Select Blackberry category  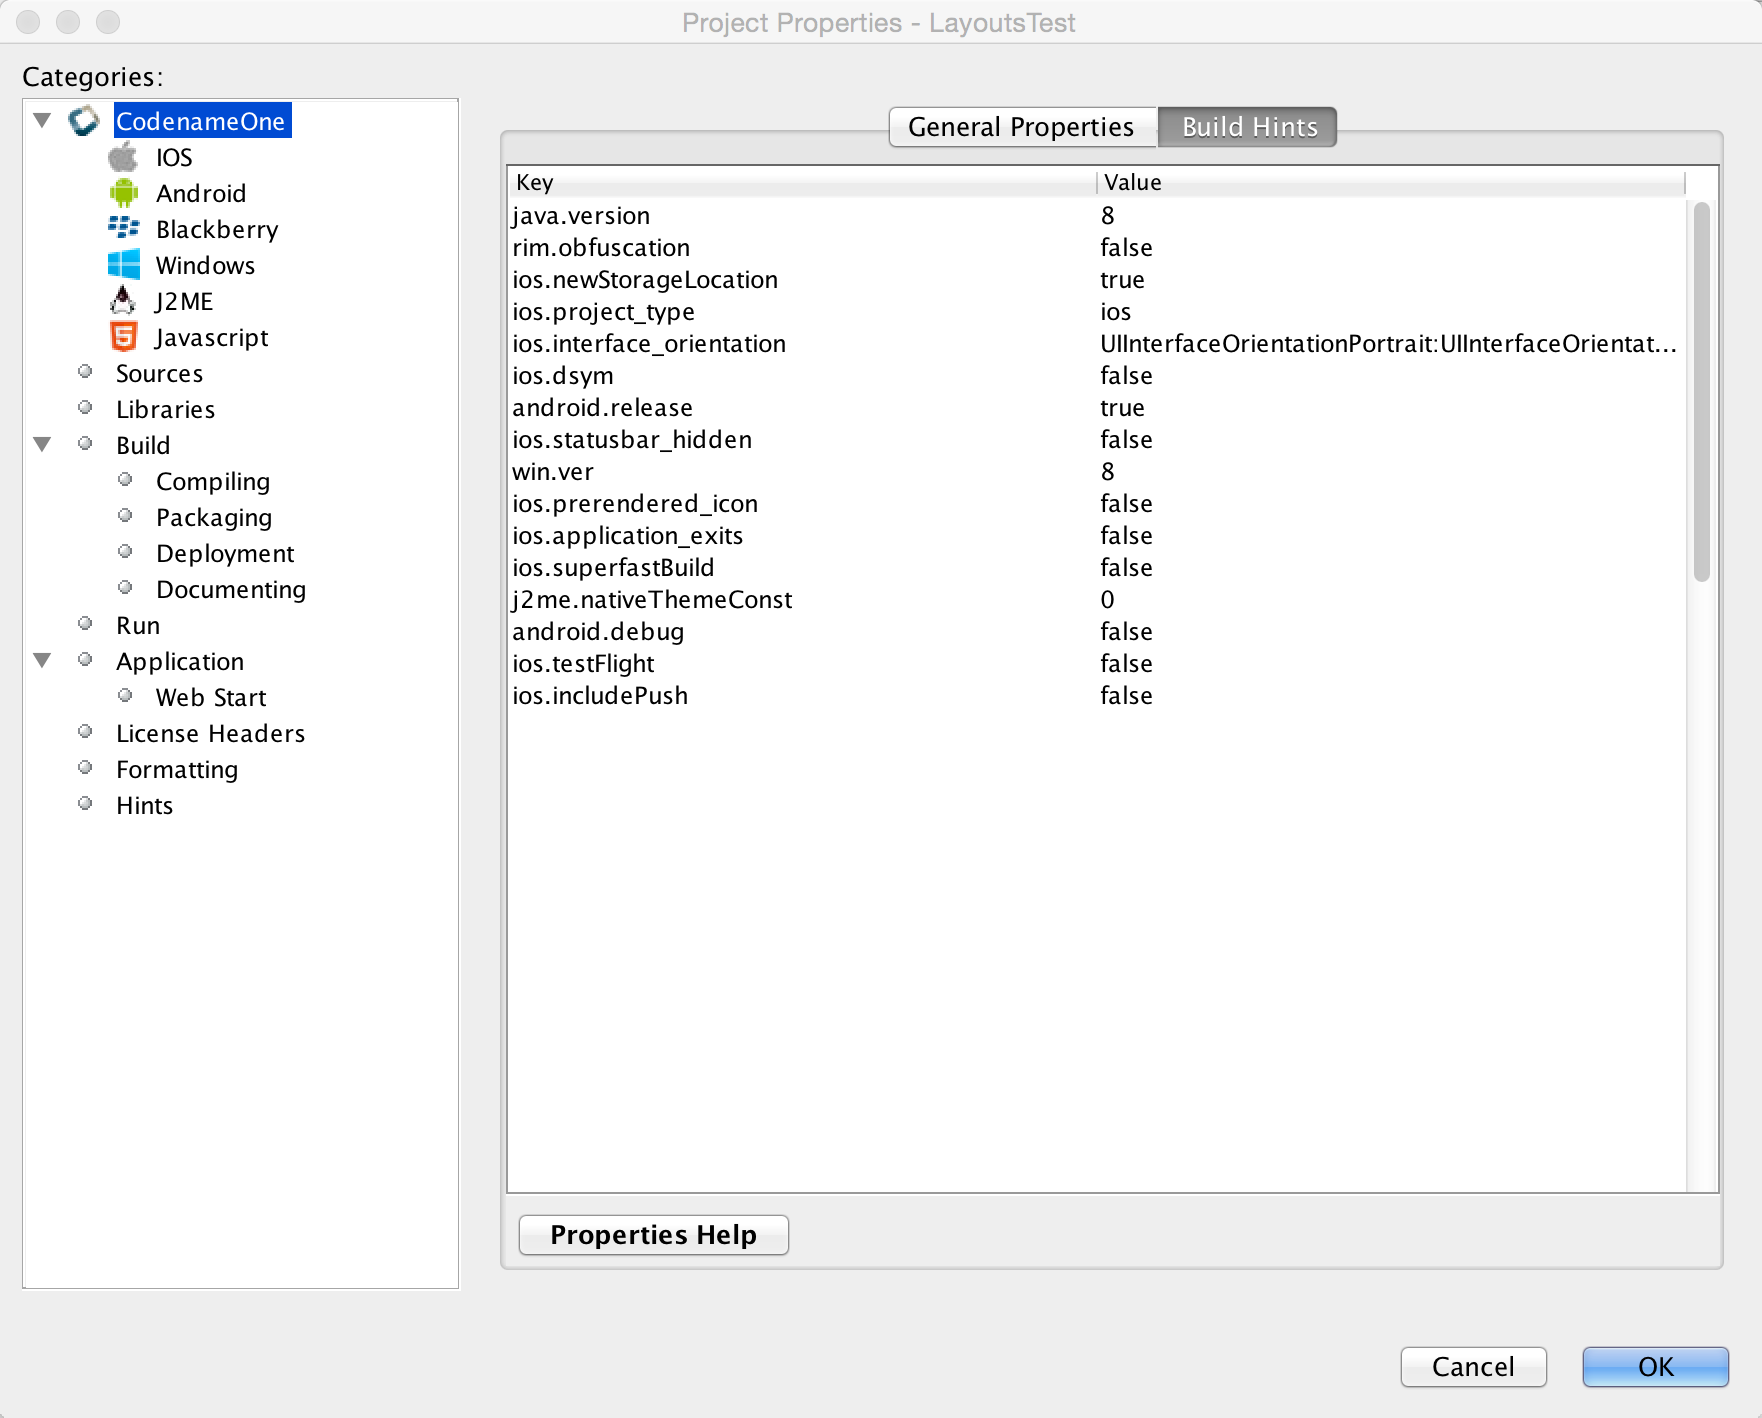pos(217,229)
